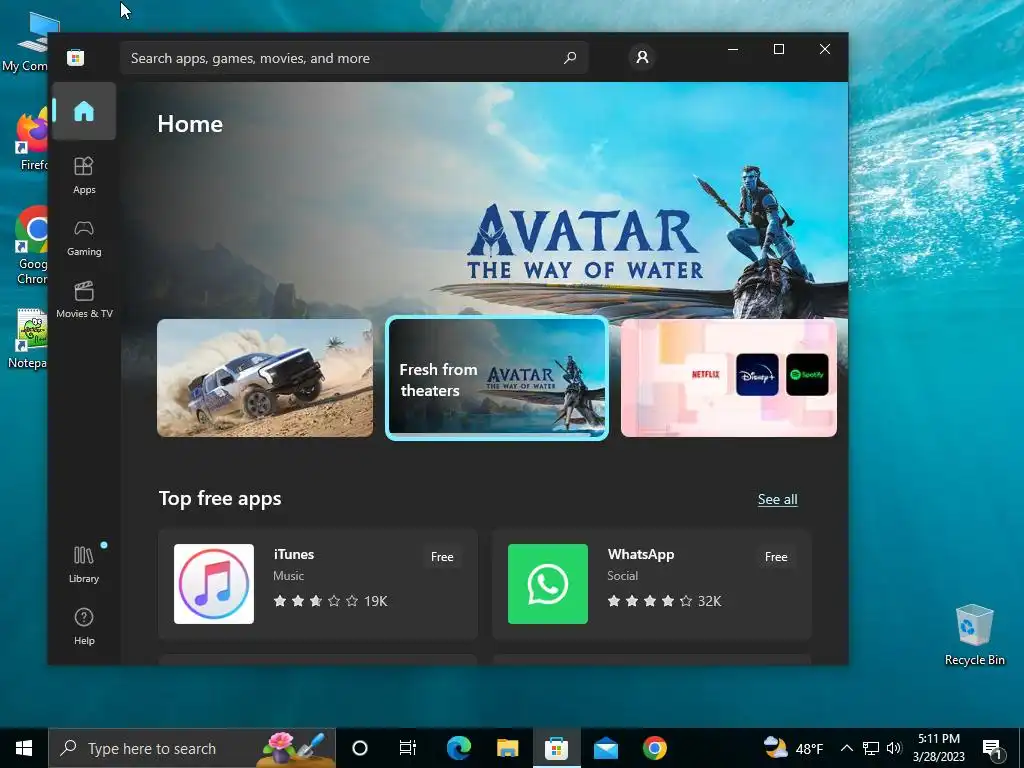Click the search magnifier icon in Store

tap(570, 57)
